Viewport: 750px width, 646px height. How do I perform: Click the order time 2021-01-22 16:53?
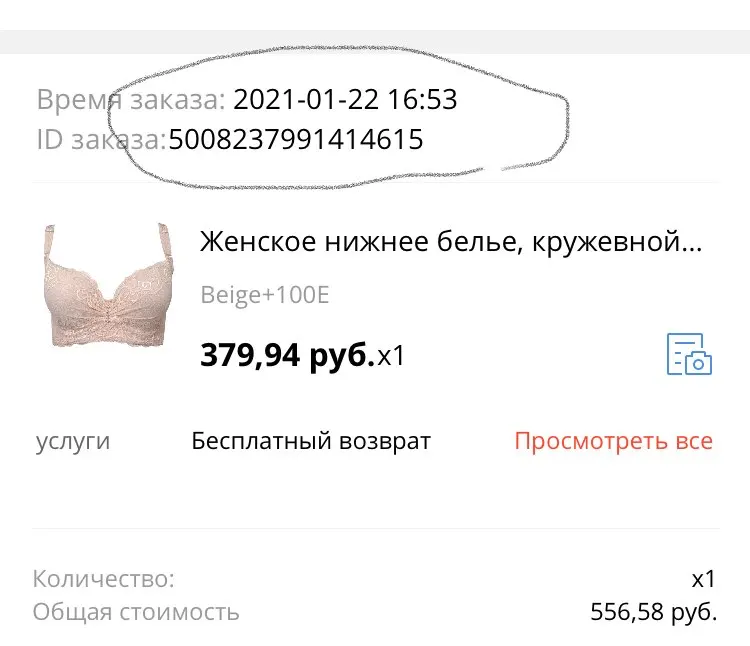pos(345,99)
